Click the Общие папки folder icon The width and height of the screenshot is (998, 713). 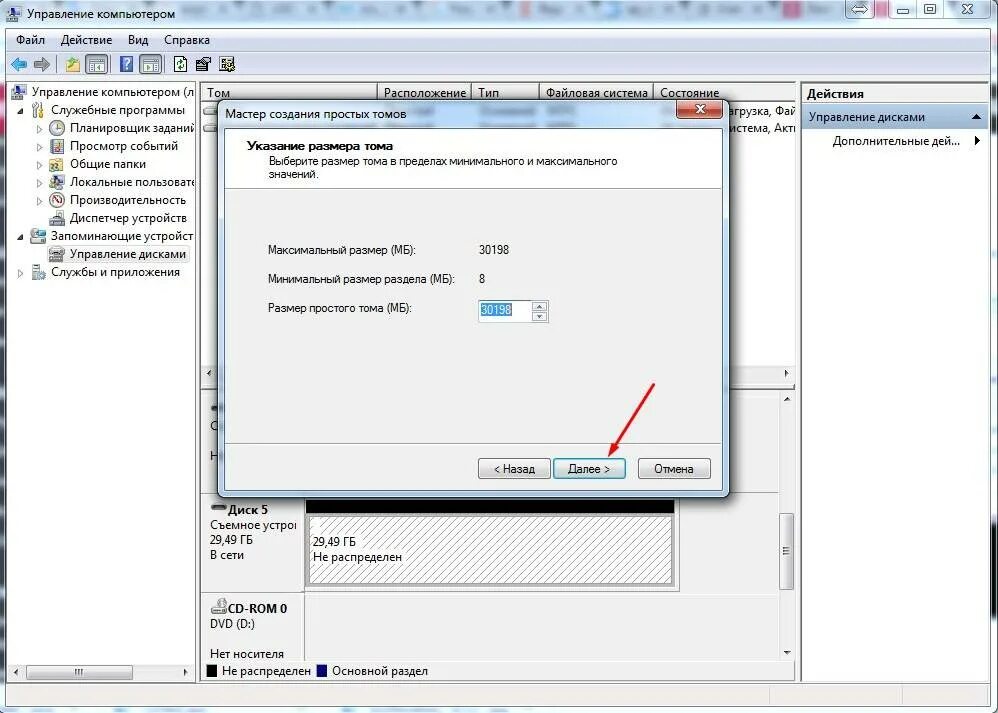coord(57,164)
